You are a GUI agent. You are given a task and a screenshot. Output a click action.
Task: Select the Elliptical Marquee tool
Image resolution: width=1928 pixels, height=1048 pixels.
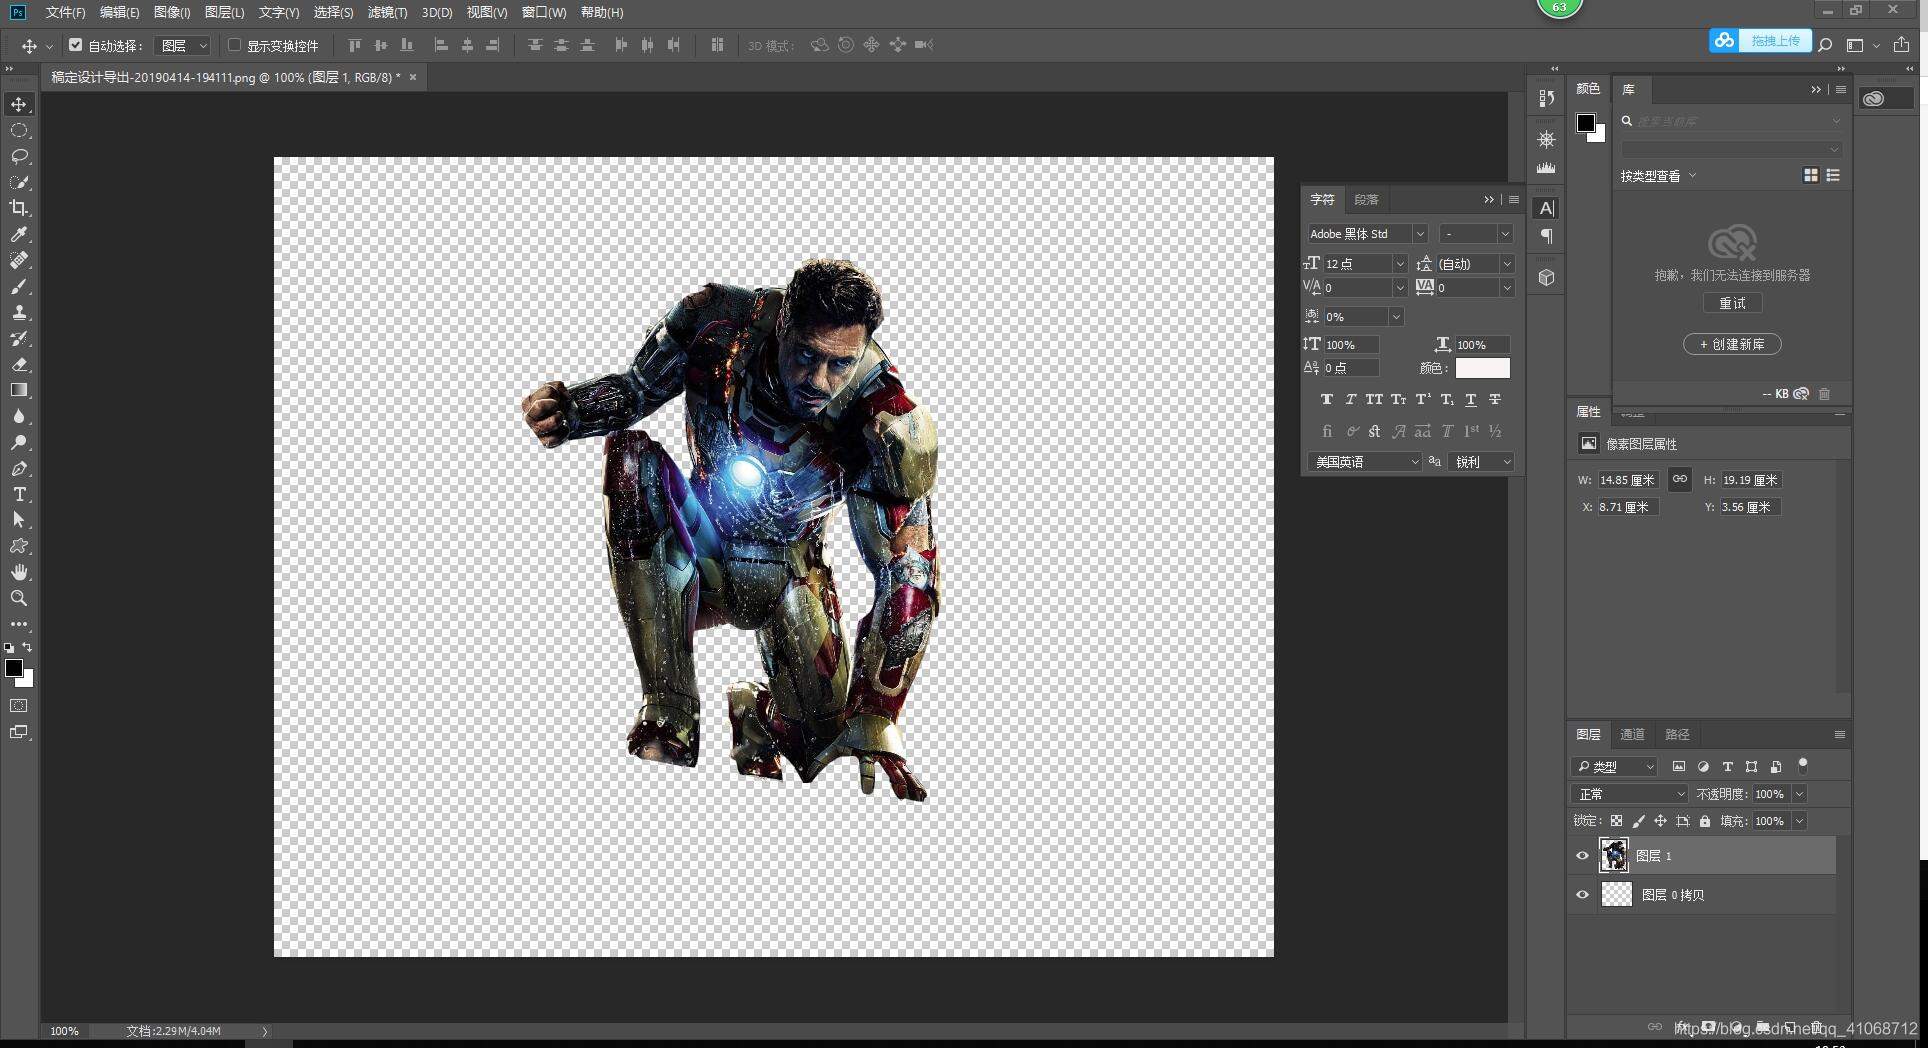pos(19,130)
